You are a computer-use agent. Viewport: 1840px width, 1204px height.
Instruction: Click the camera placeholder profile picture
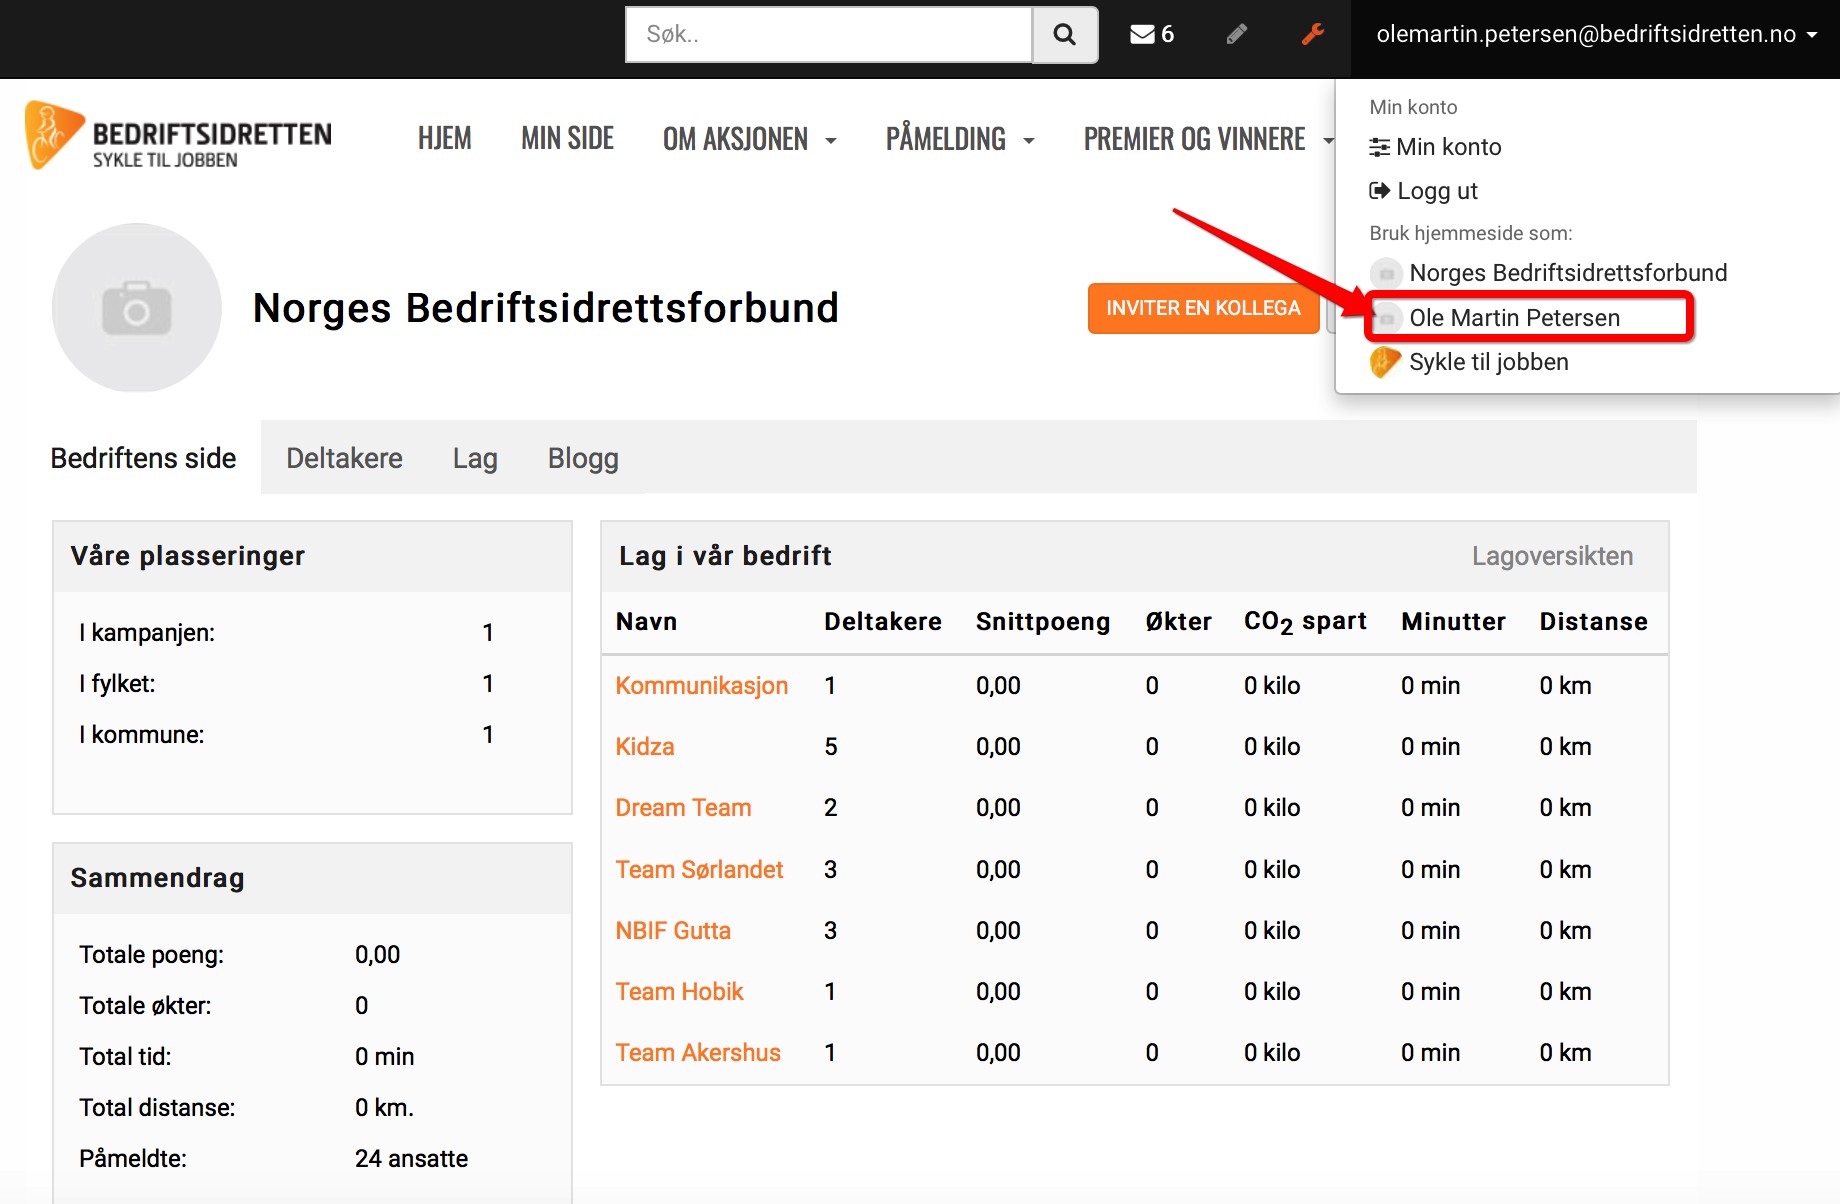tap(137, 308)
